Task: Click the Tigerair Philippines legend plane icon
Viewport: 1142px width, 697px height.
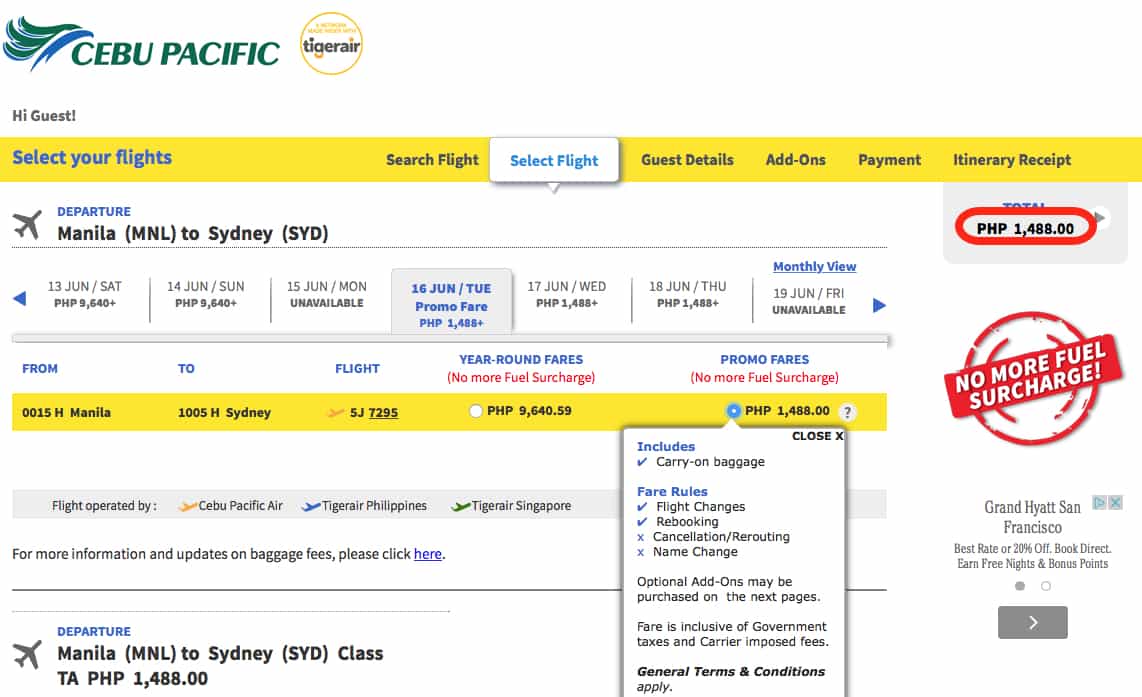Action: coord(311,506)
